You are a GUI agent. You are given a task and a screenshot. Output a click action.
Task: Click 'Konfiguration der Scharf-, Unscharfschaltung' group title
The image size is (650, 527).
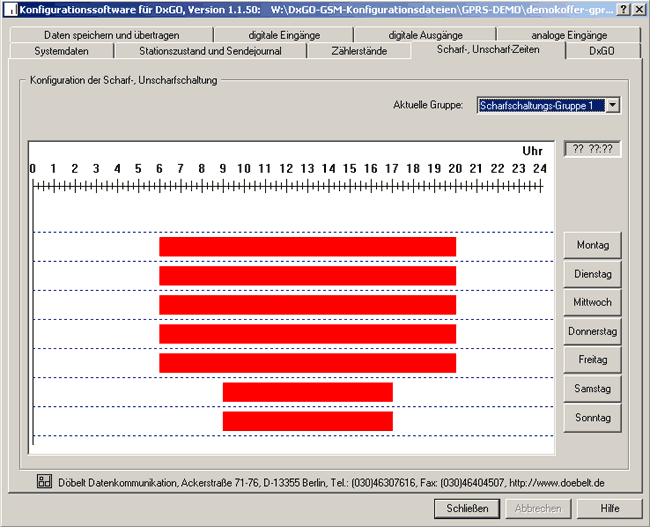[124, 80]
